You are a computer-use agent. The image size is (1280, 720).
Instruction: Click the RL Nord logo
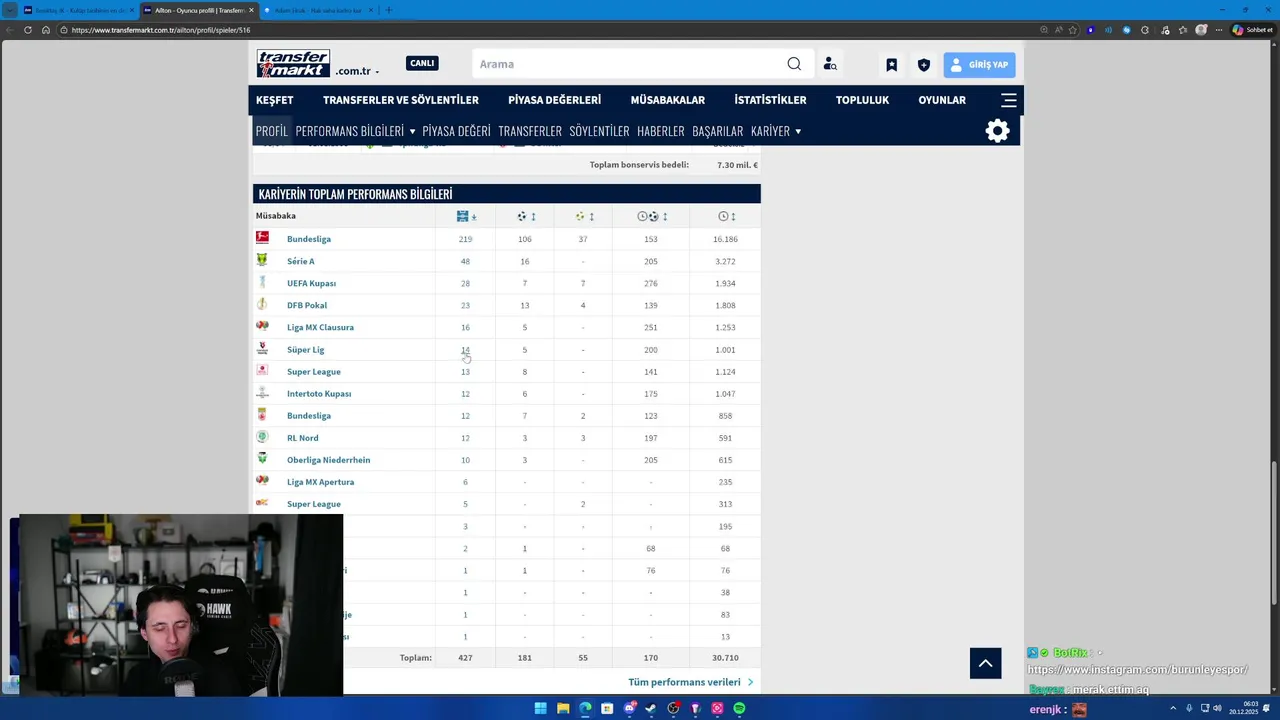(x=262, y=437)
